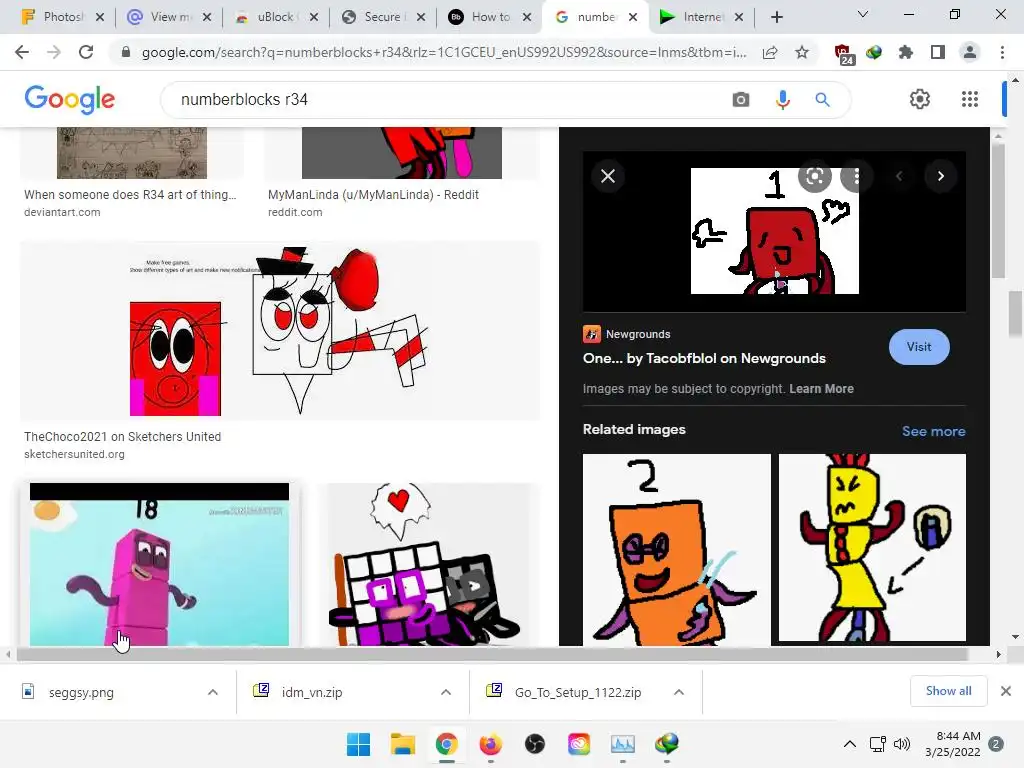Expand idm_vn.zip download options

click(446, 692)
